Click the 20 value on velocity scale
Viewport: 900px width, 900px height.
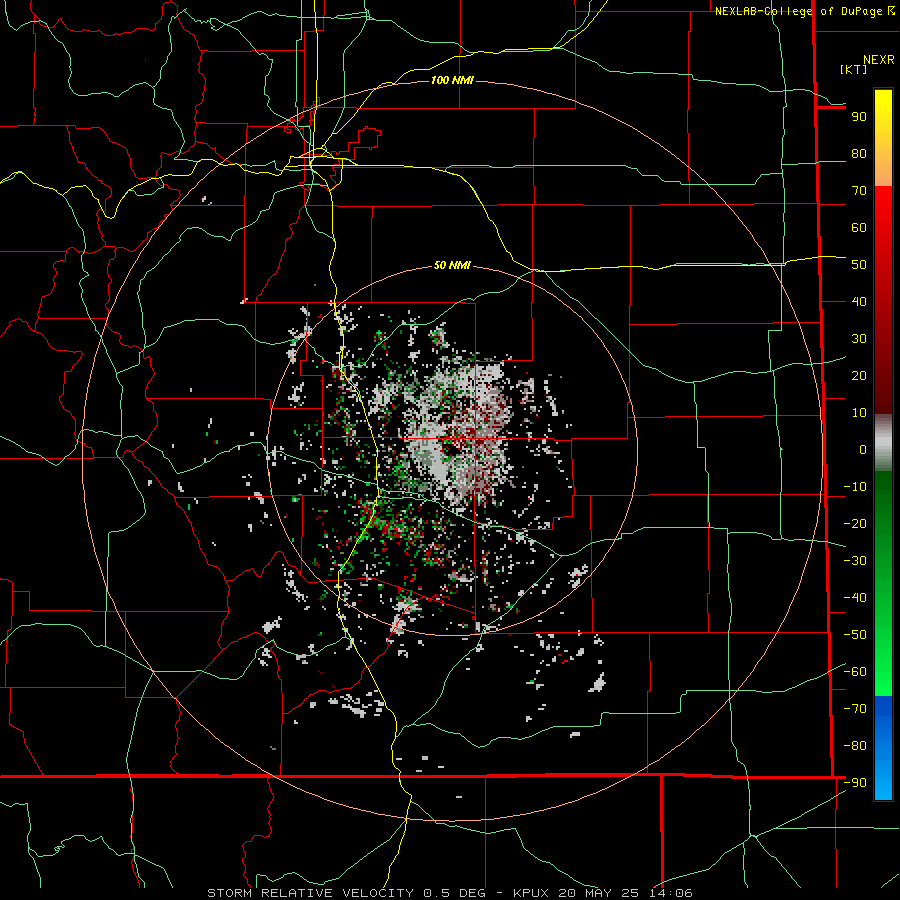coord(859,375)
